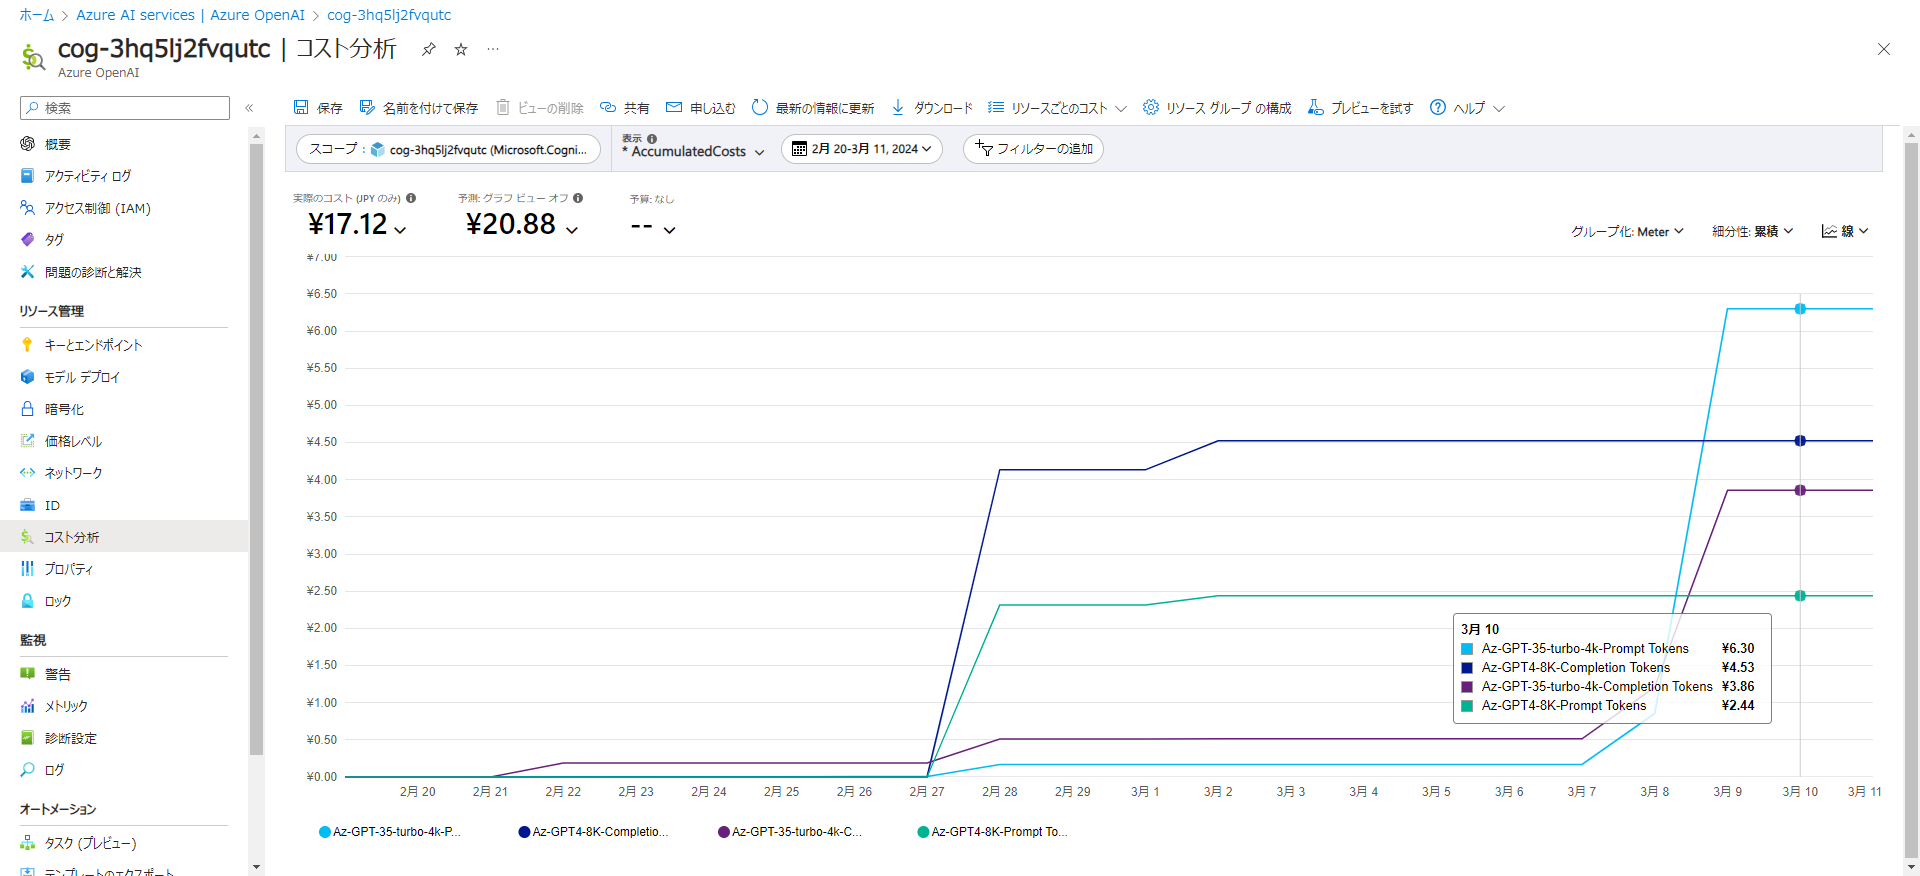Open Azure AI services | Azure OpenAI breadcrumb
The height and width of the screenshot is (876, 1920).
tap(191, 15)
